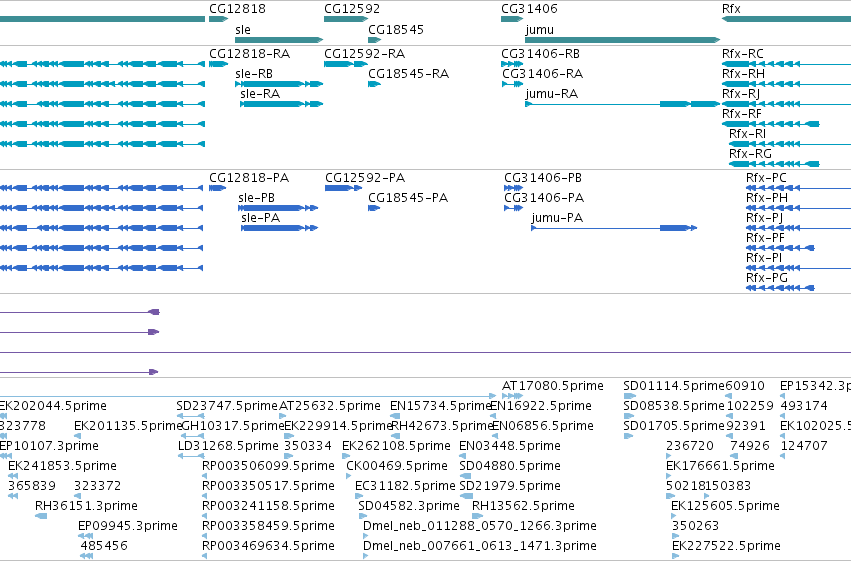Click protein label Rfx-PG

(x=766, y=278)
